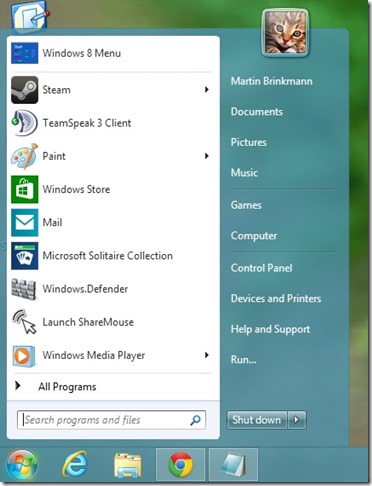Click the magnifier search icon
Screen dimensions: 372x486
pyautogui.click(x=195, y=420)
